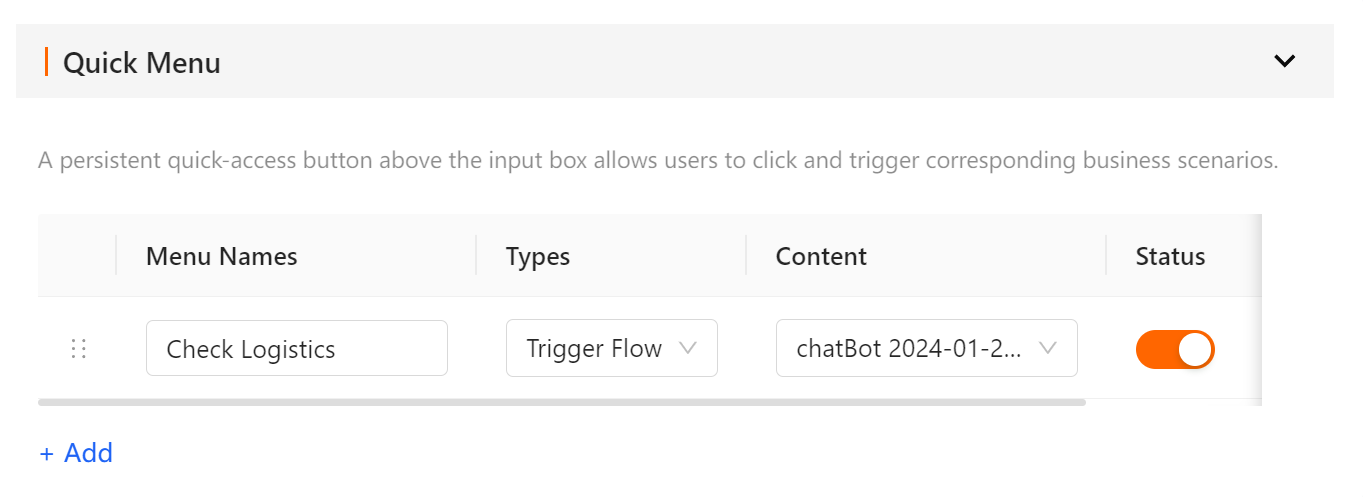Collapse the Quick Menu section chevron
The image size is (1363, 497).
[1284, 61]
